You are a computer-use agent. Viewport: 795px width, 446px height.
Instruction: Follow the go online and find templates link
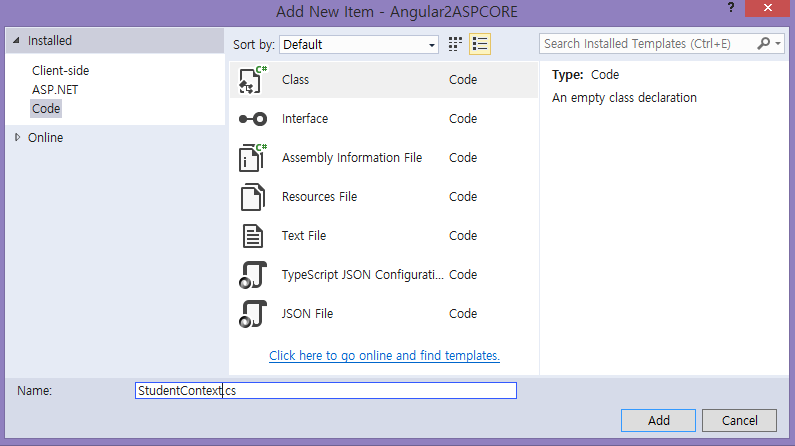tap(384, 356)
